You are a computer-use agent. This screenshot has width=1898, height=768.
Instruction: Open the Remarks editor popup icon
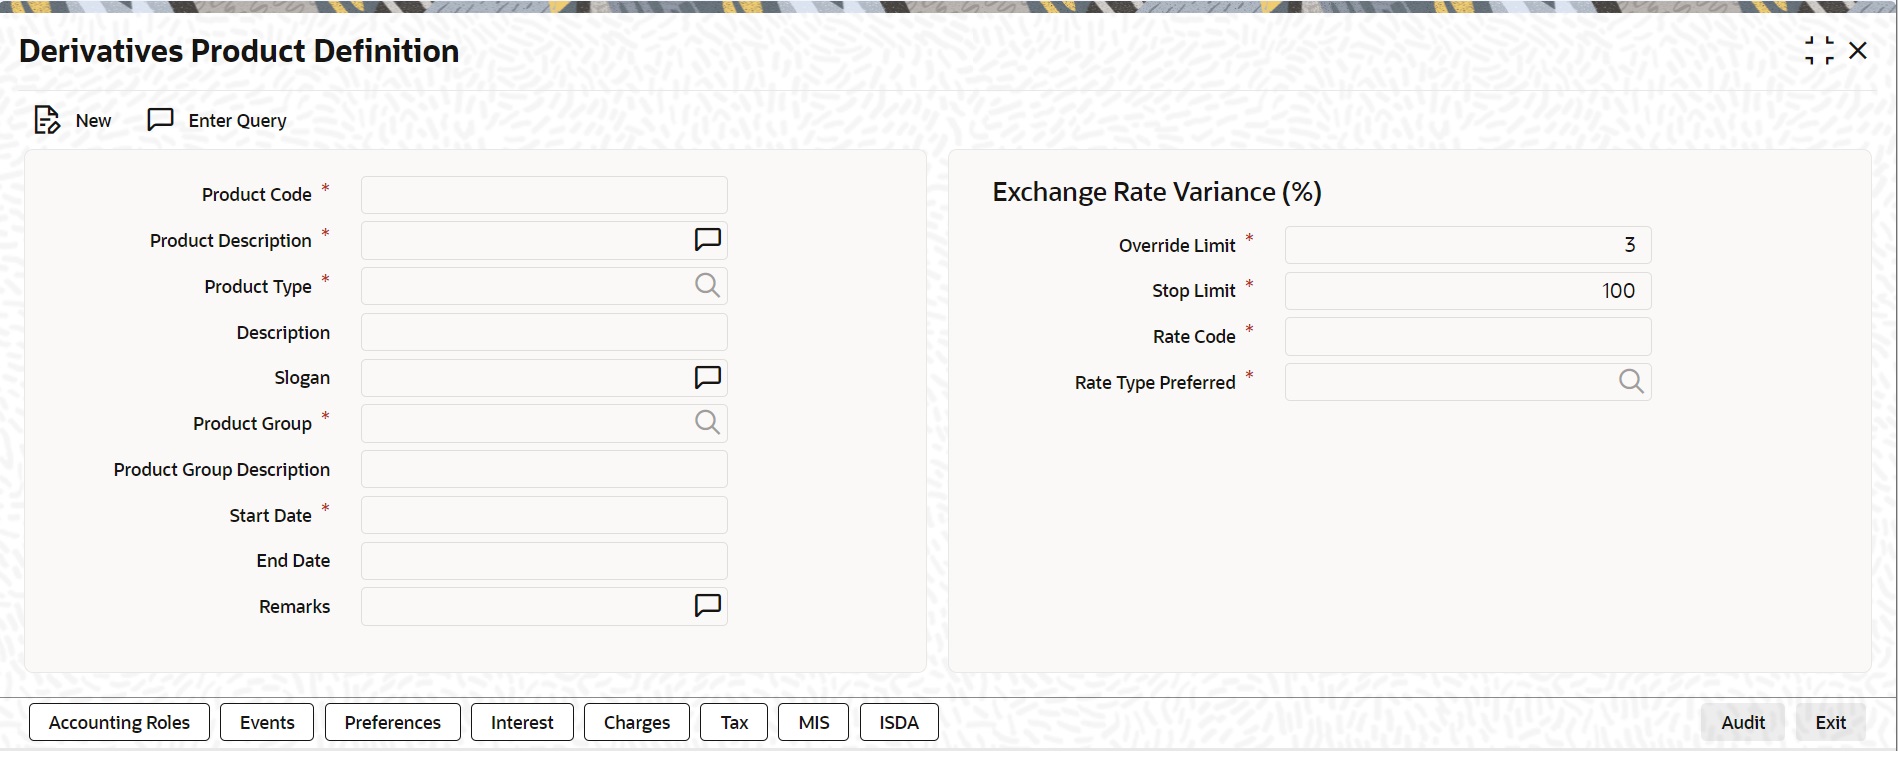(708, 606)
